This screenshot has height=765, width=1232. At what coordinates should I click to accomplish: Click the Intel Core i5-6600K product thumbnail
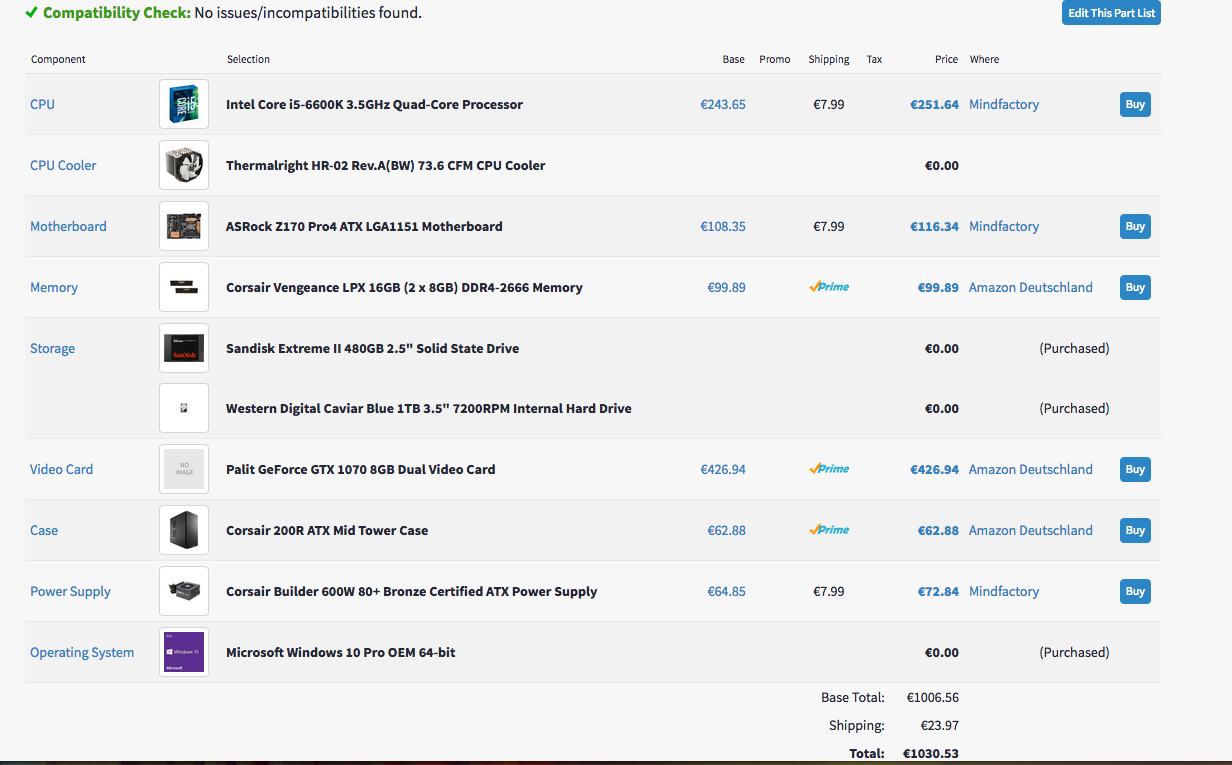(x=184, y=104)
